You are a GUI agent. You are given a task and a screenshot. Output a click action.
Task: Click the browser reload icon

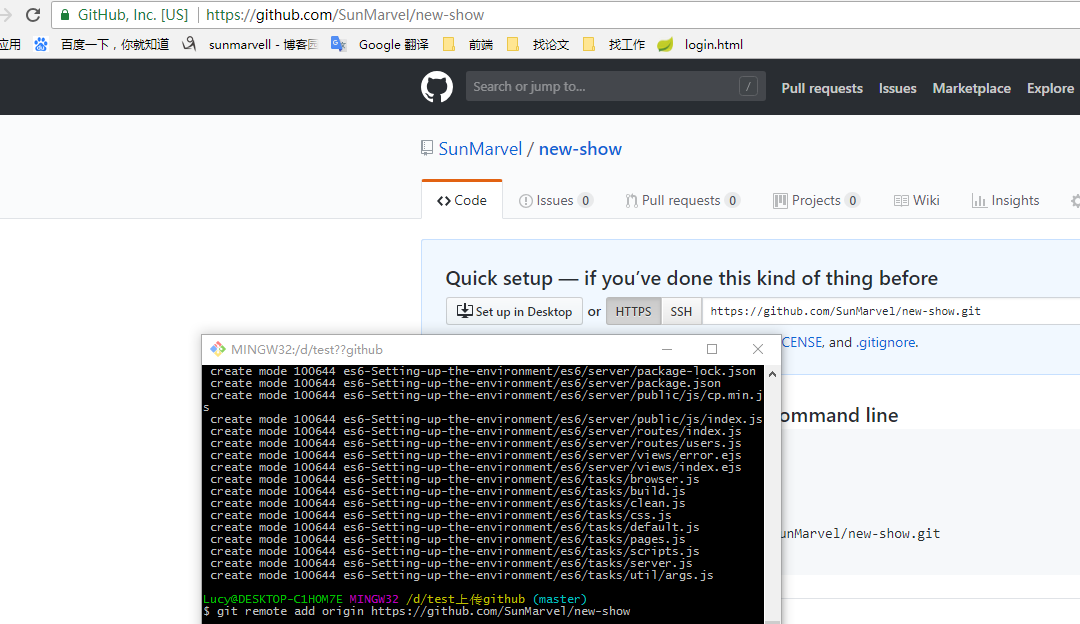(32, 14)
